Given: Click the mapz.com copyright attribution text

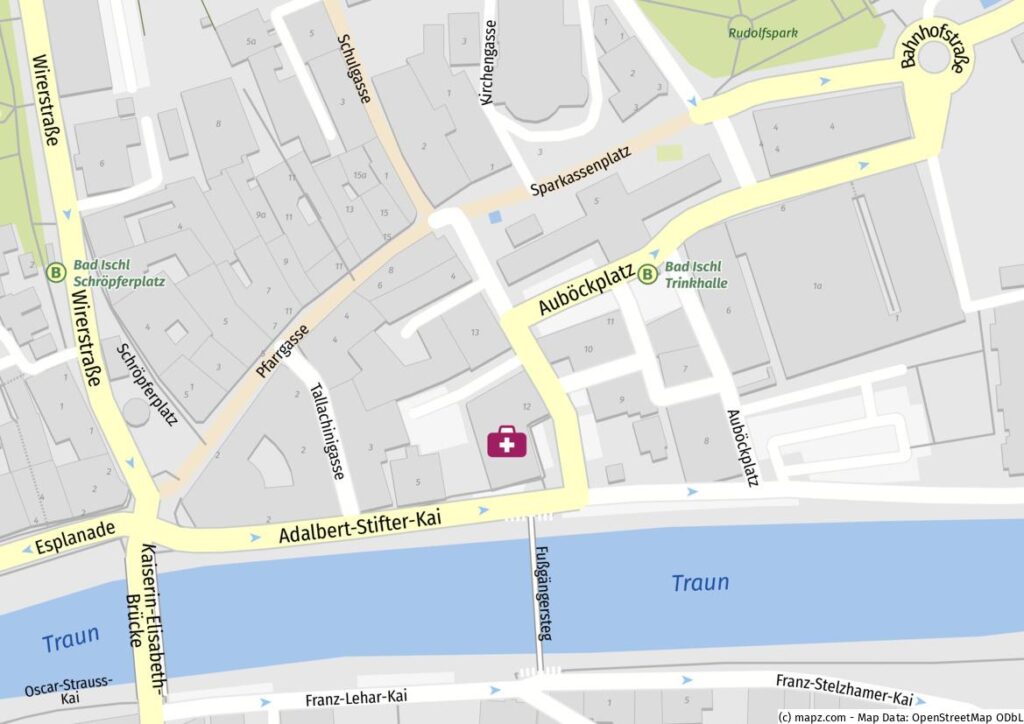Looking at the screenshot, I should click(901, 717).
